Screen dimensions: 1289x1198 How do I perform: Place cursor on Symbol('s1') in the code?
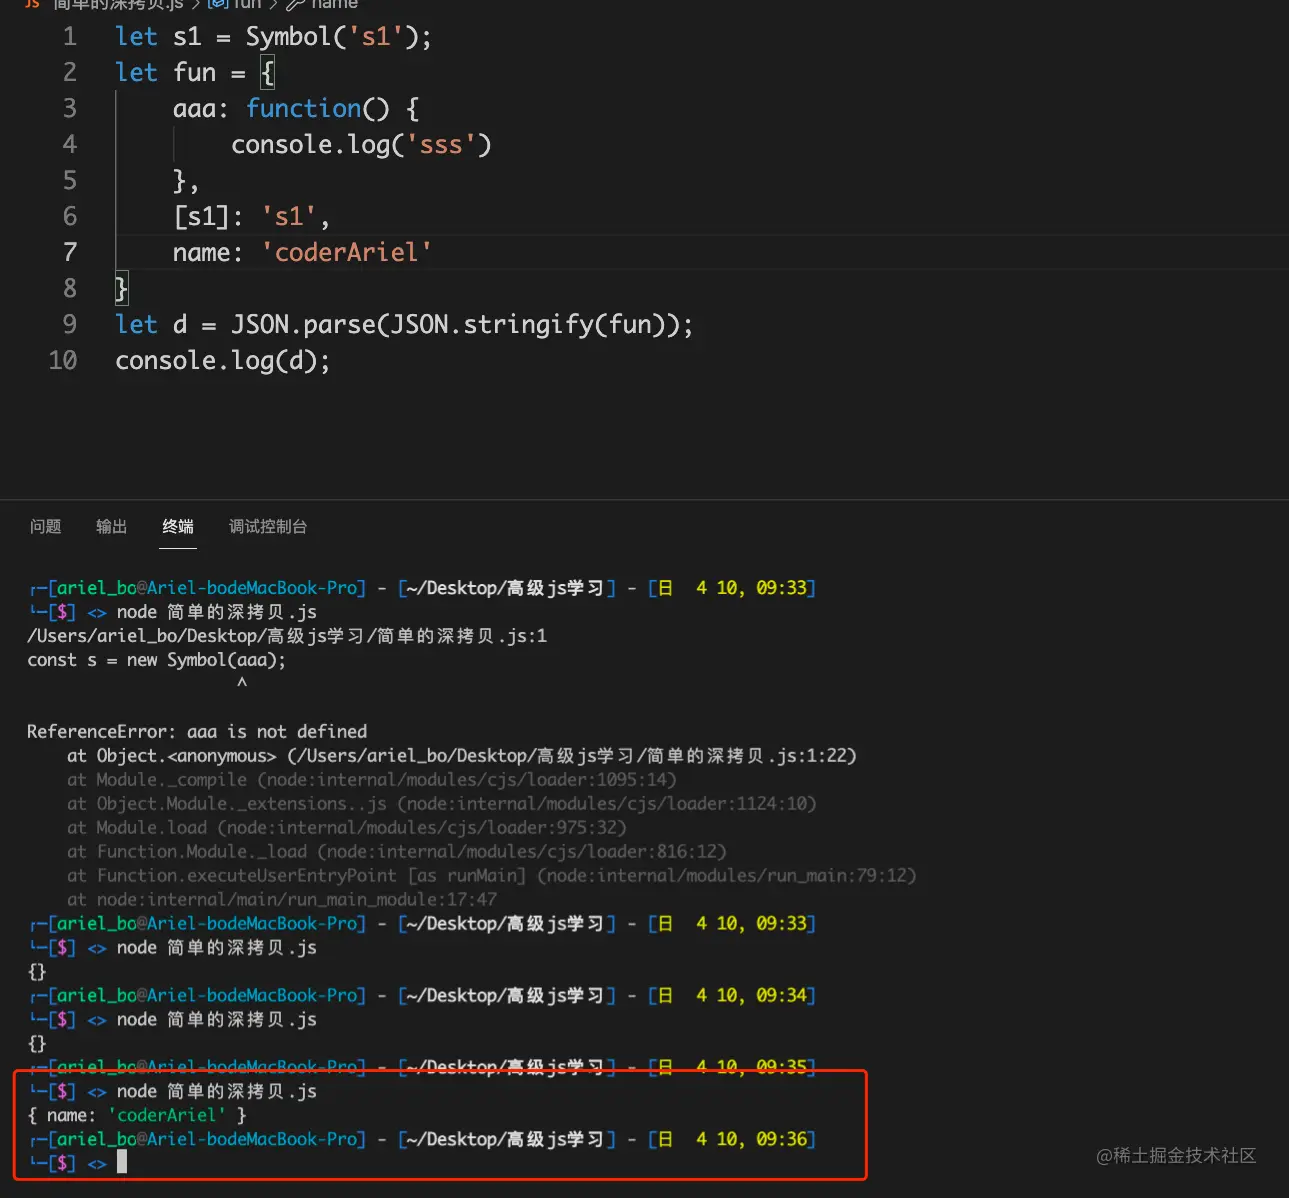pyautogui.click(x=332, y=37)
